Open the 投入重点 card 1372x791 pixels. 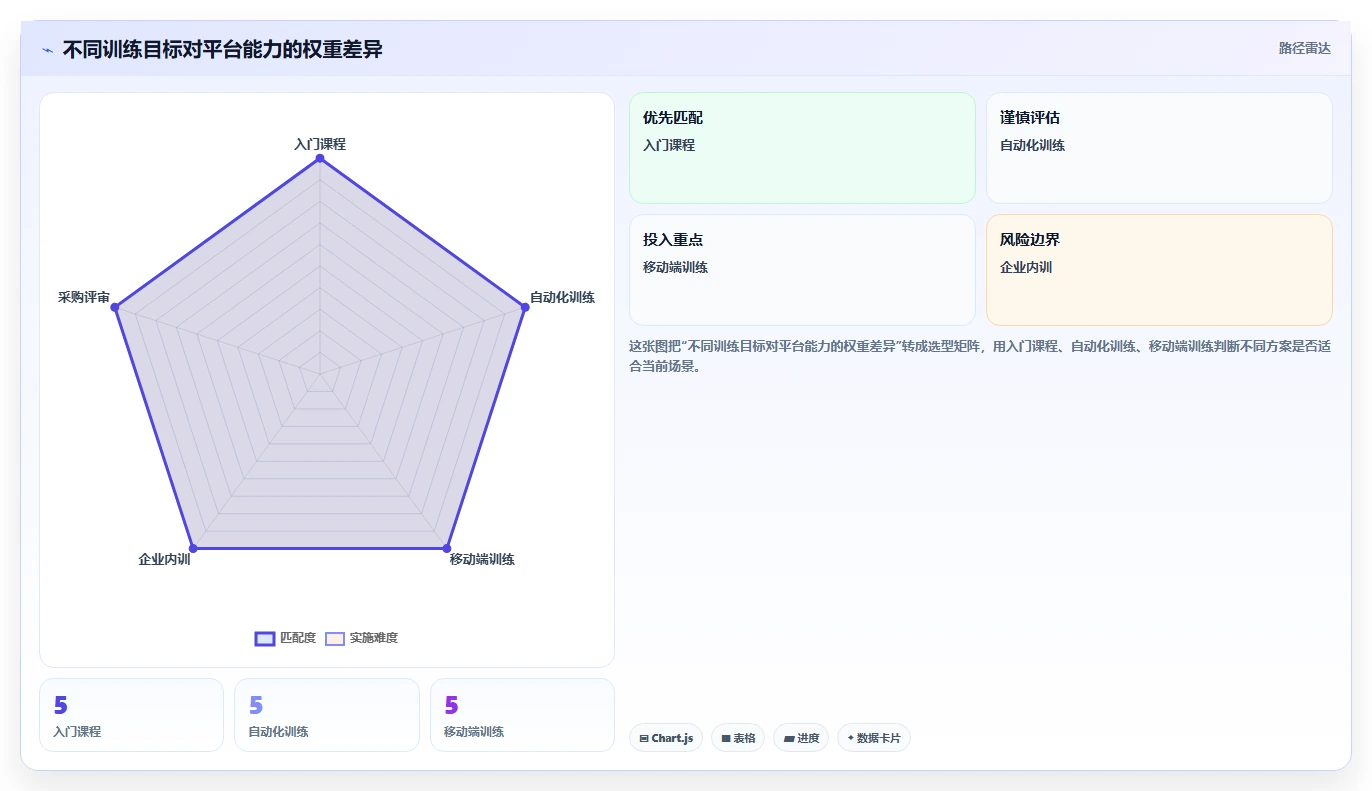802,270
